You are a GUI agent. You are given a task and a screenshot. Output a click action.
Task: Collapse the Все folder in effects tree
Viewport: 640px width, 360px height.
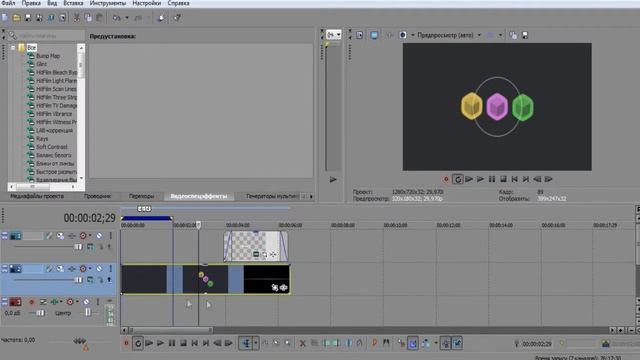pos(13,48)
